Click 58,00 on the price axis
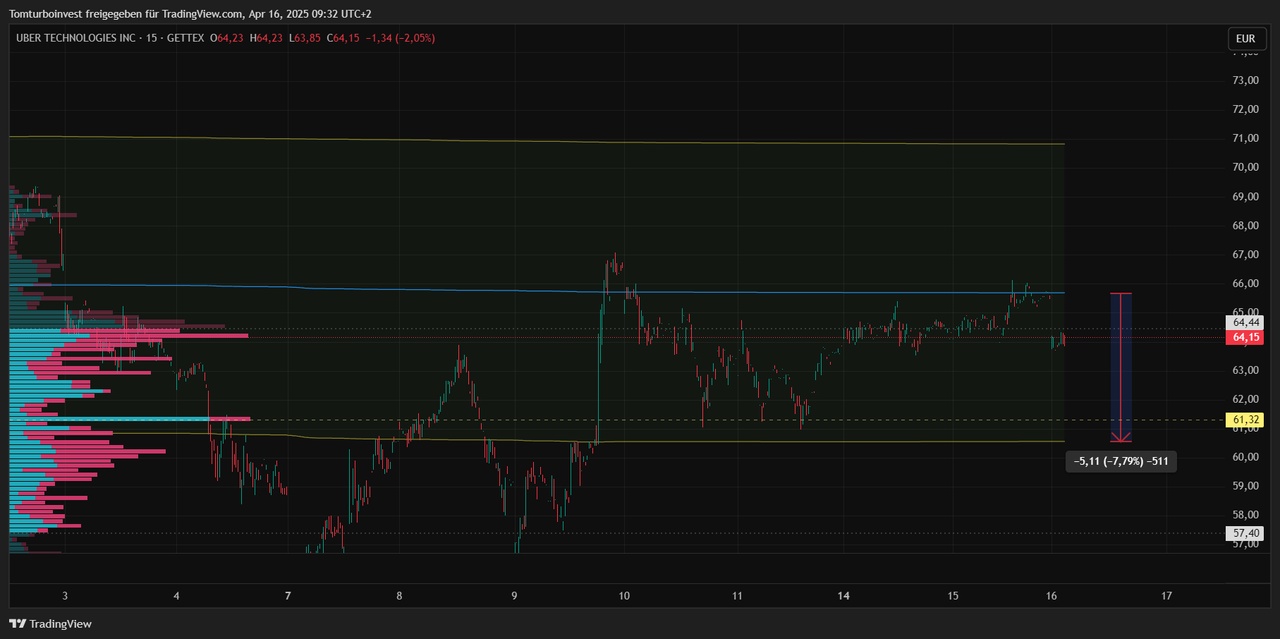 pos(1245,516)
